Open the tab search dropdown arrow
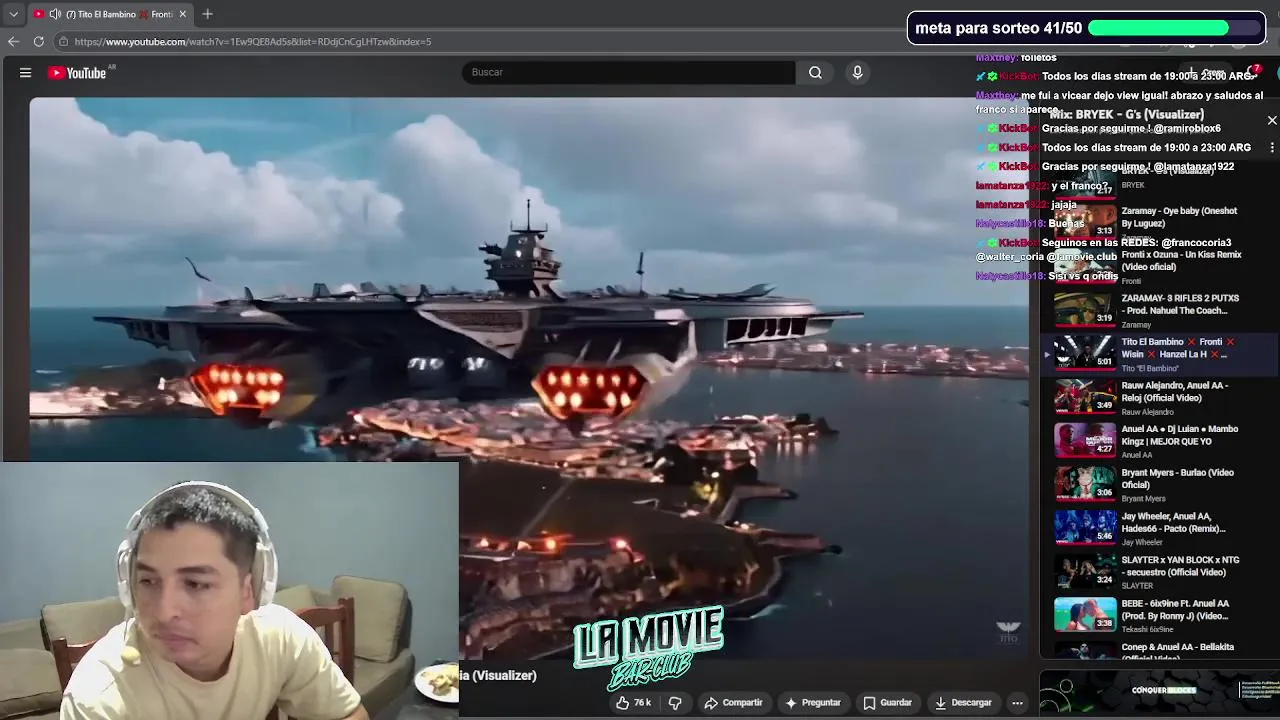This screenshot has width=1280, height=720. pos(13,14)
